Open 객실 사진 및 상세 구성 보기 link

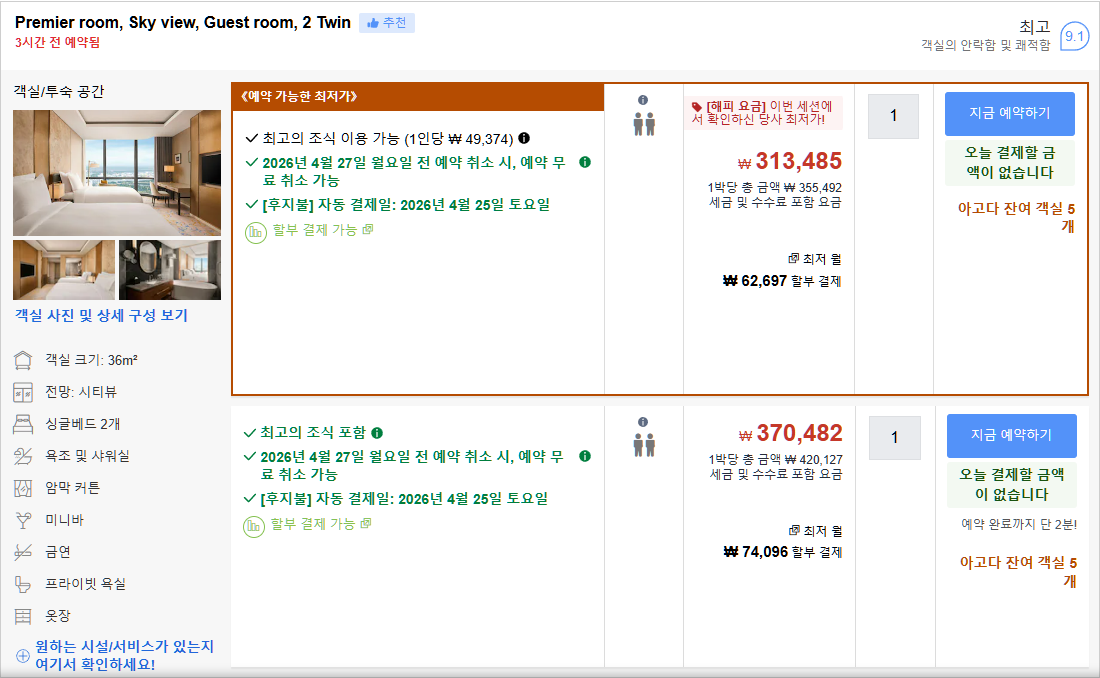(102, 315)
